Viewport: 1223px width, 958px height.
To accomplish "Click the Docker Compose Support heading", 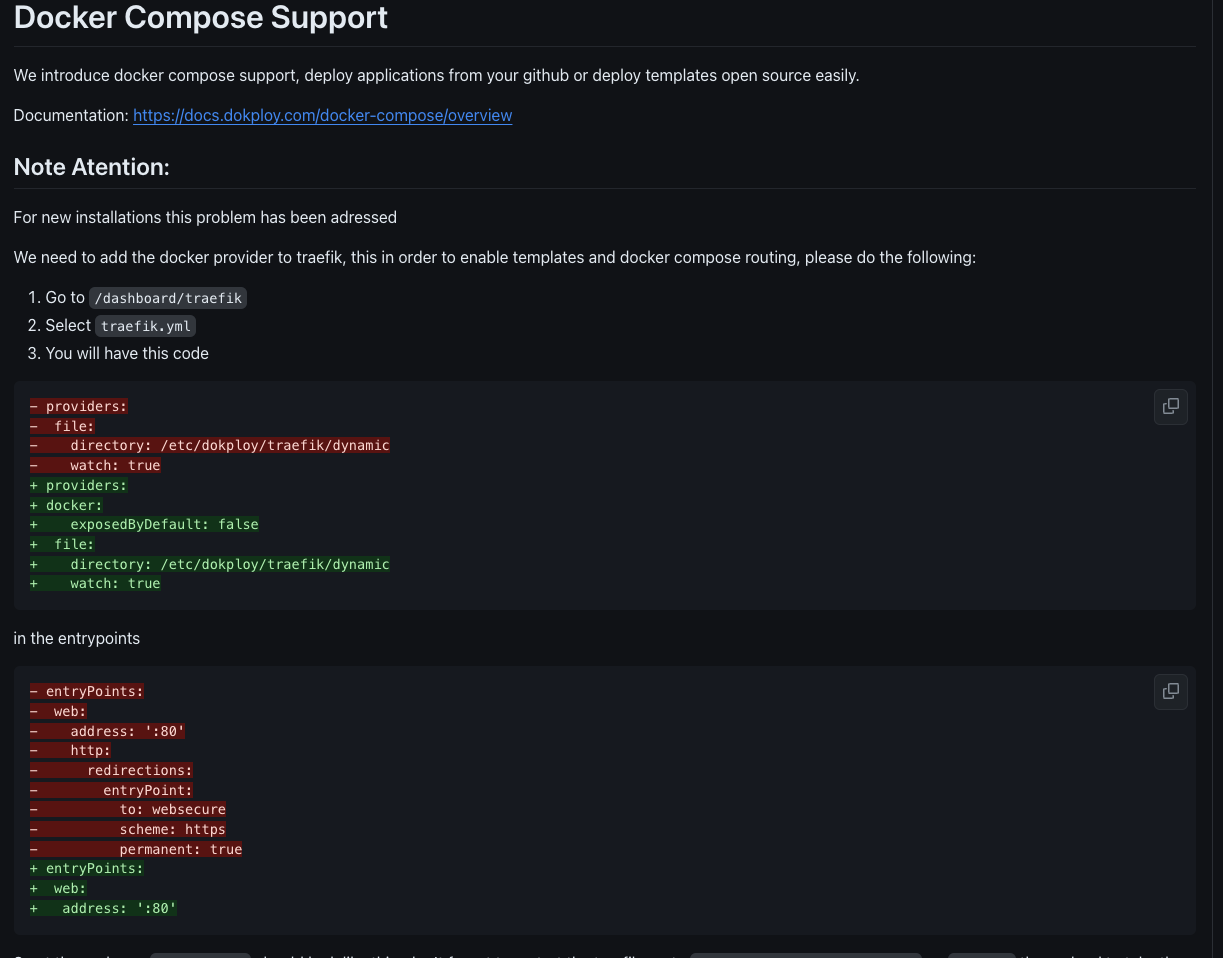I will coord(201,17).
